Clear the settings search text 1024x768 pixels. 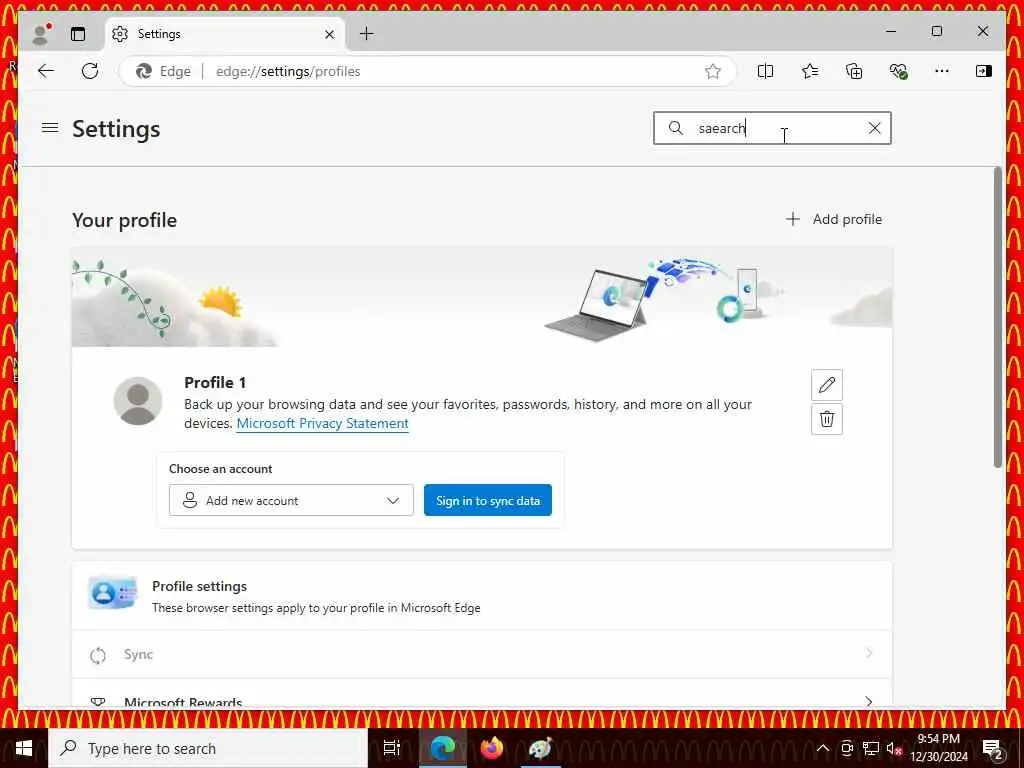[x=874, y=128]
